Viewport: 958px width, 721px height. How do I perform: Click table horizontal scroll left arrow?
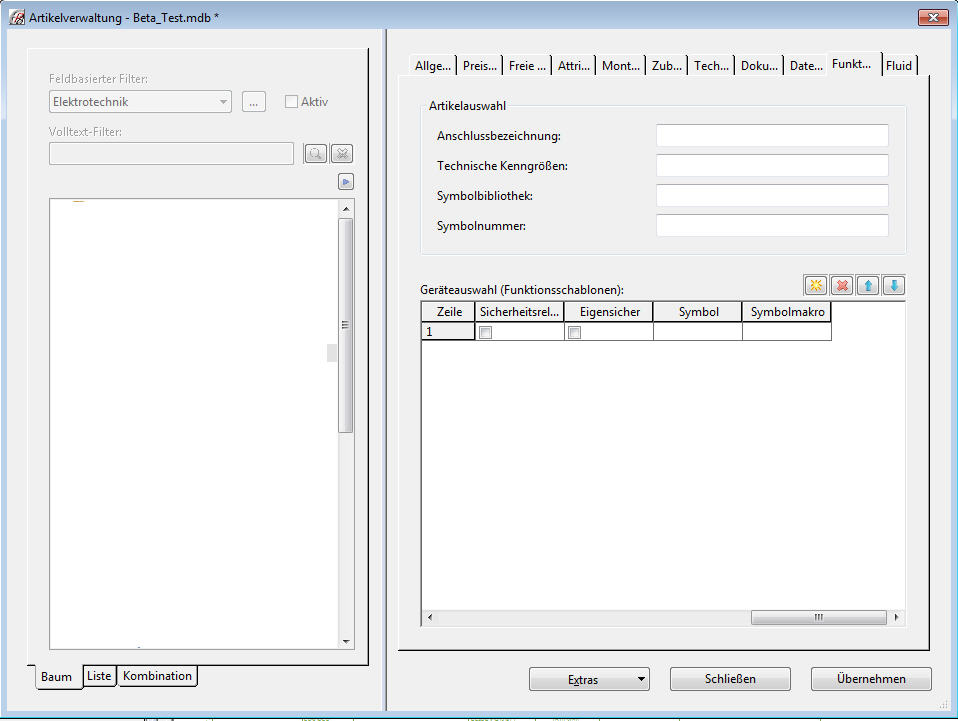(430, 617)
